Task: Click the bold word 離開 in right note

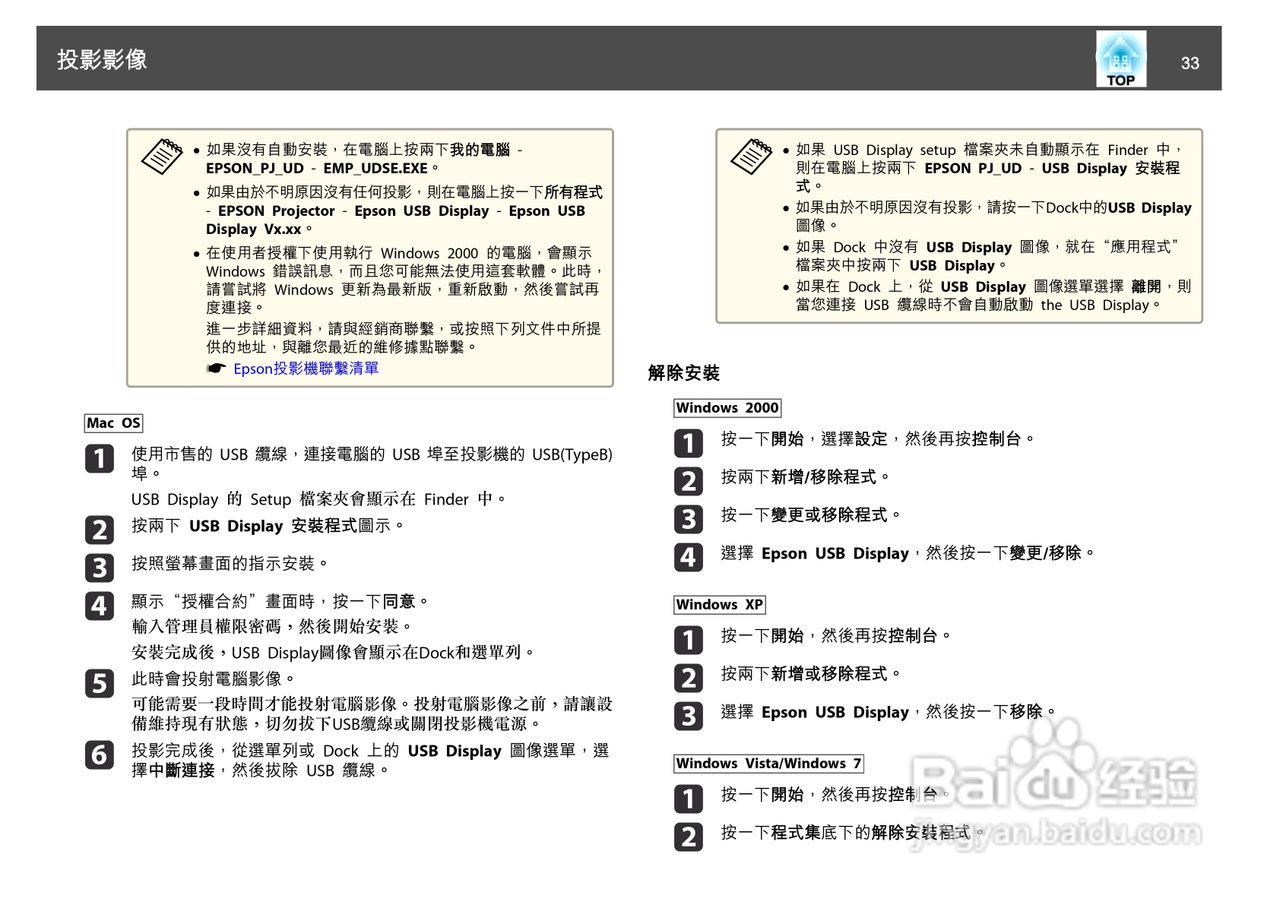Action: click(x=1146, y=286)
